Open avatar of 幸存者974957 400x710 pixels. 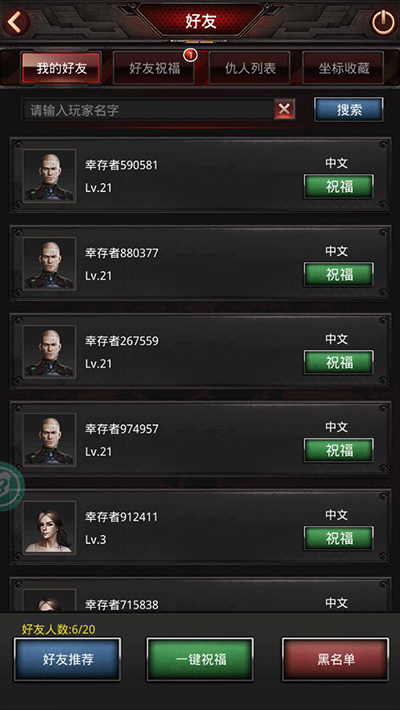[49, 440]
